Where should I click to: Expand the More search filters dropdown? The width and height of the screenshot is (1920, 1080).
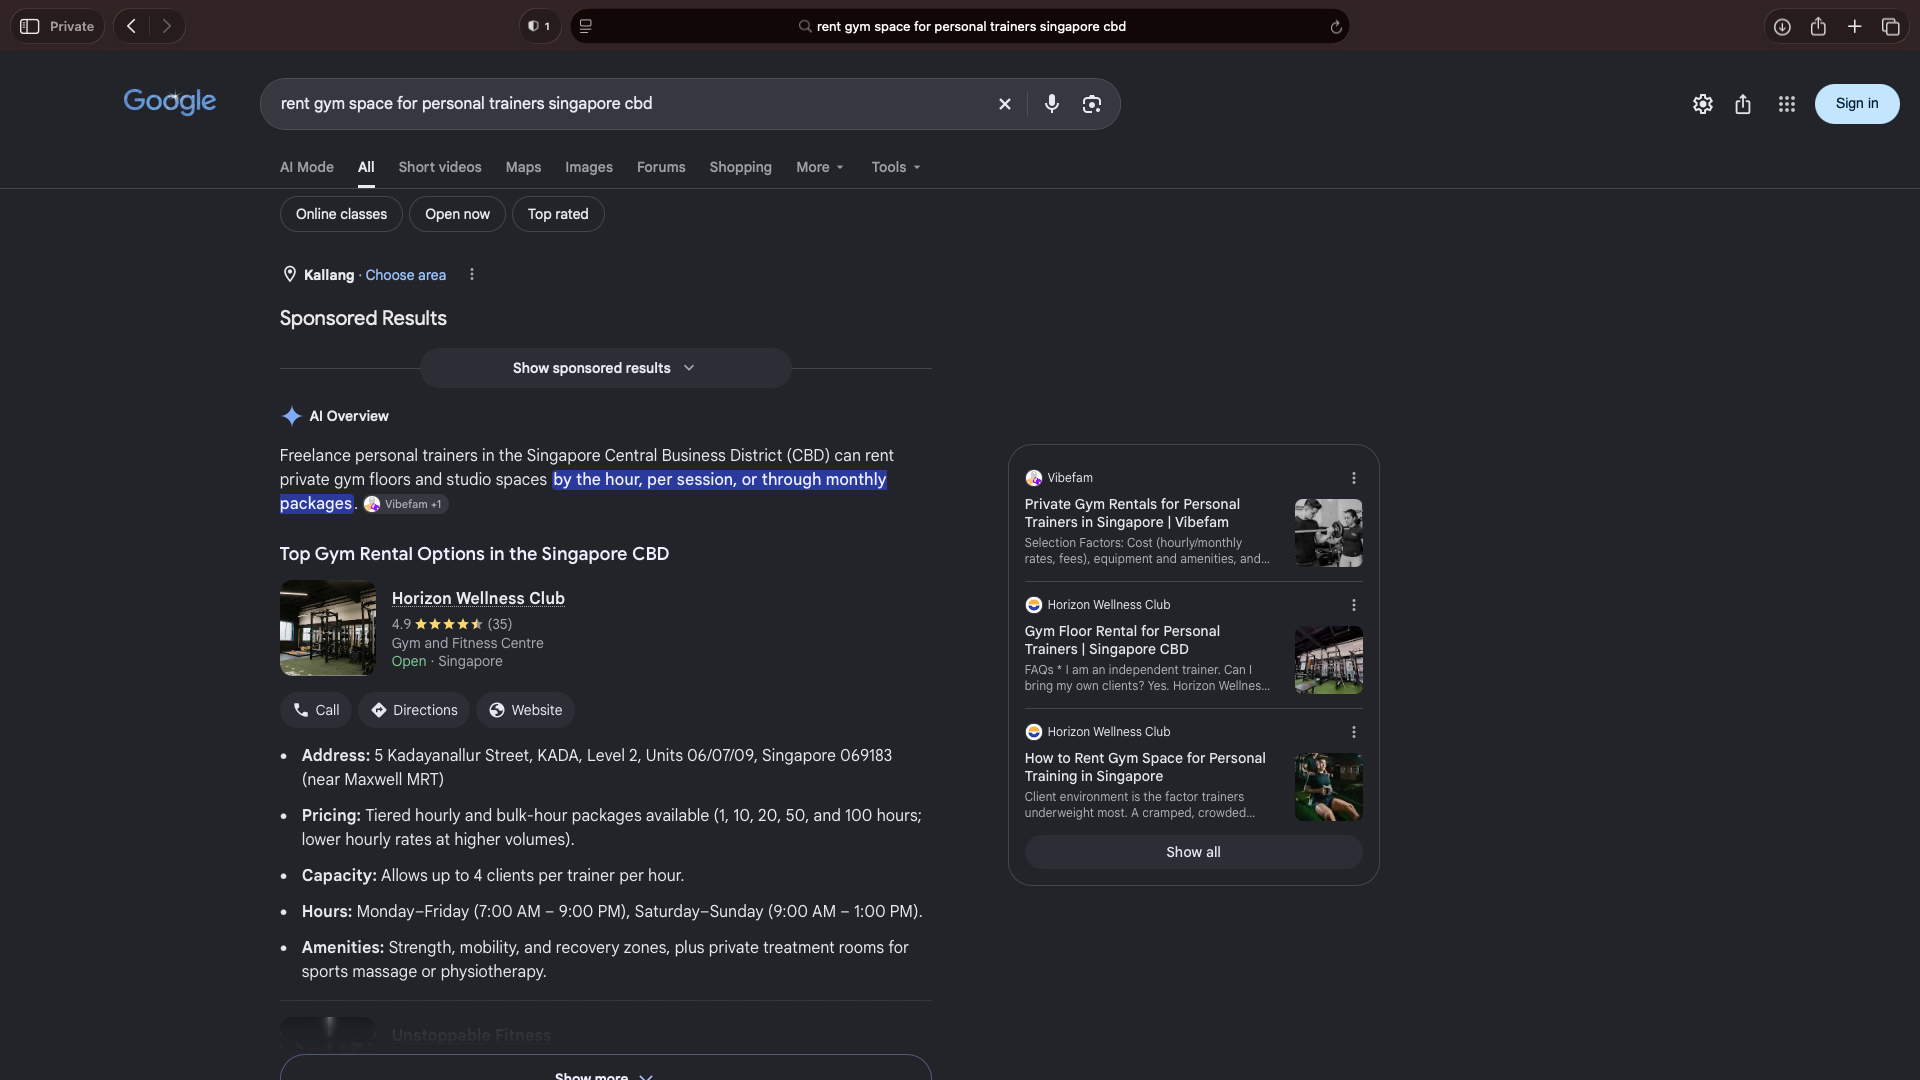pos(820,167)
